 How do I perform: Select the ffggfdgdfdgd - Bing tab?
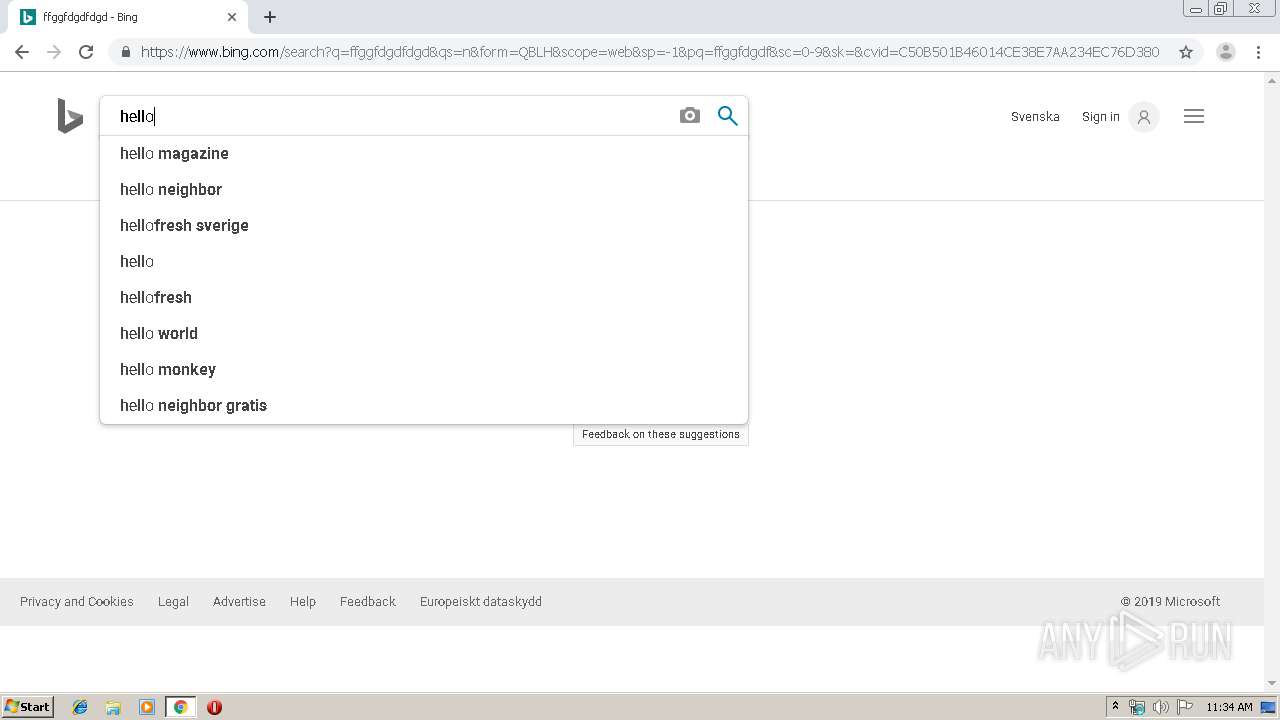point(128,17)
